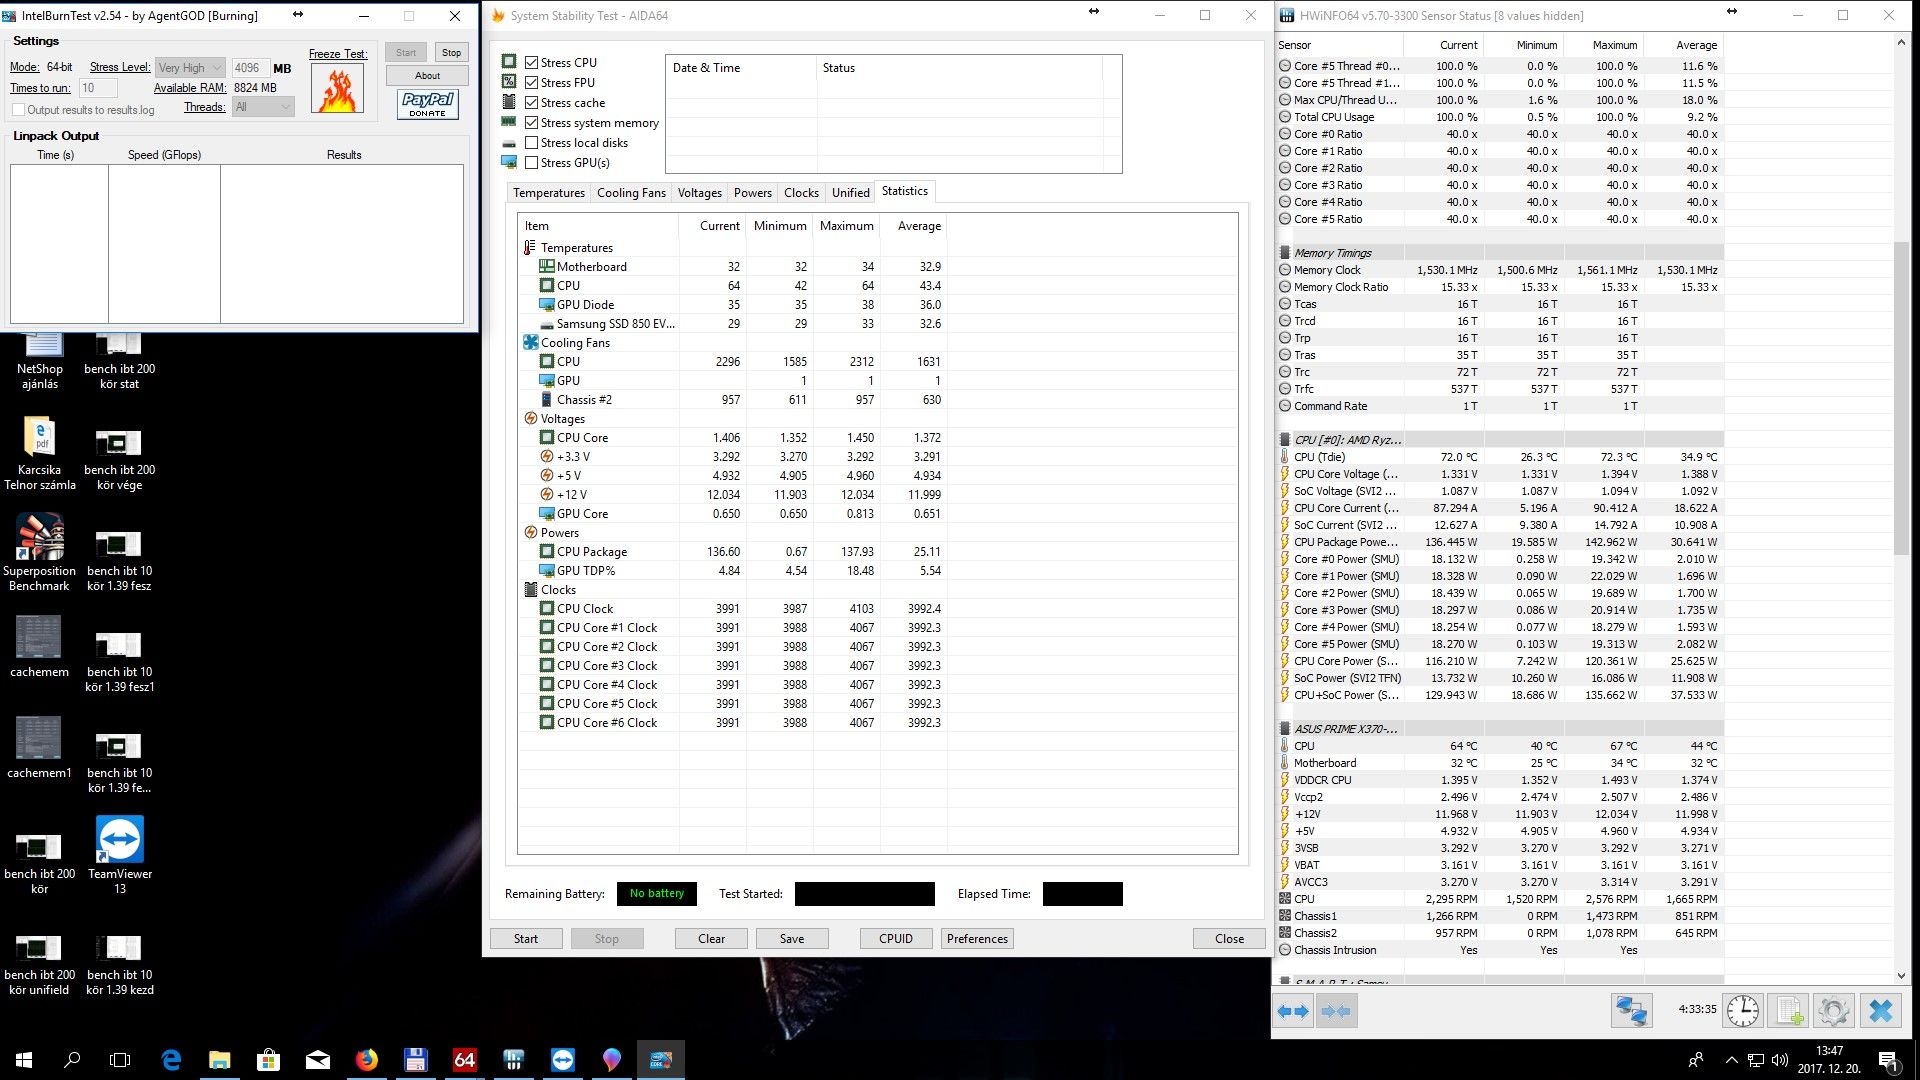Click the IntelBurnTest Freeze Test flame icon
Image resolution: width=1920 pixels, height=1080 pixels.
338,89
